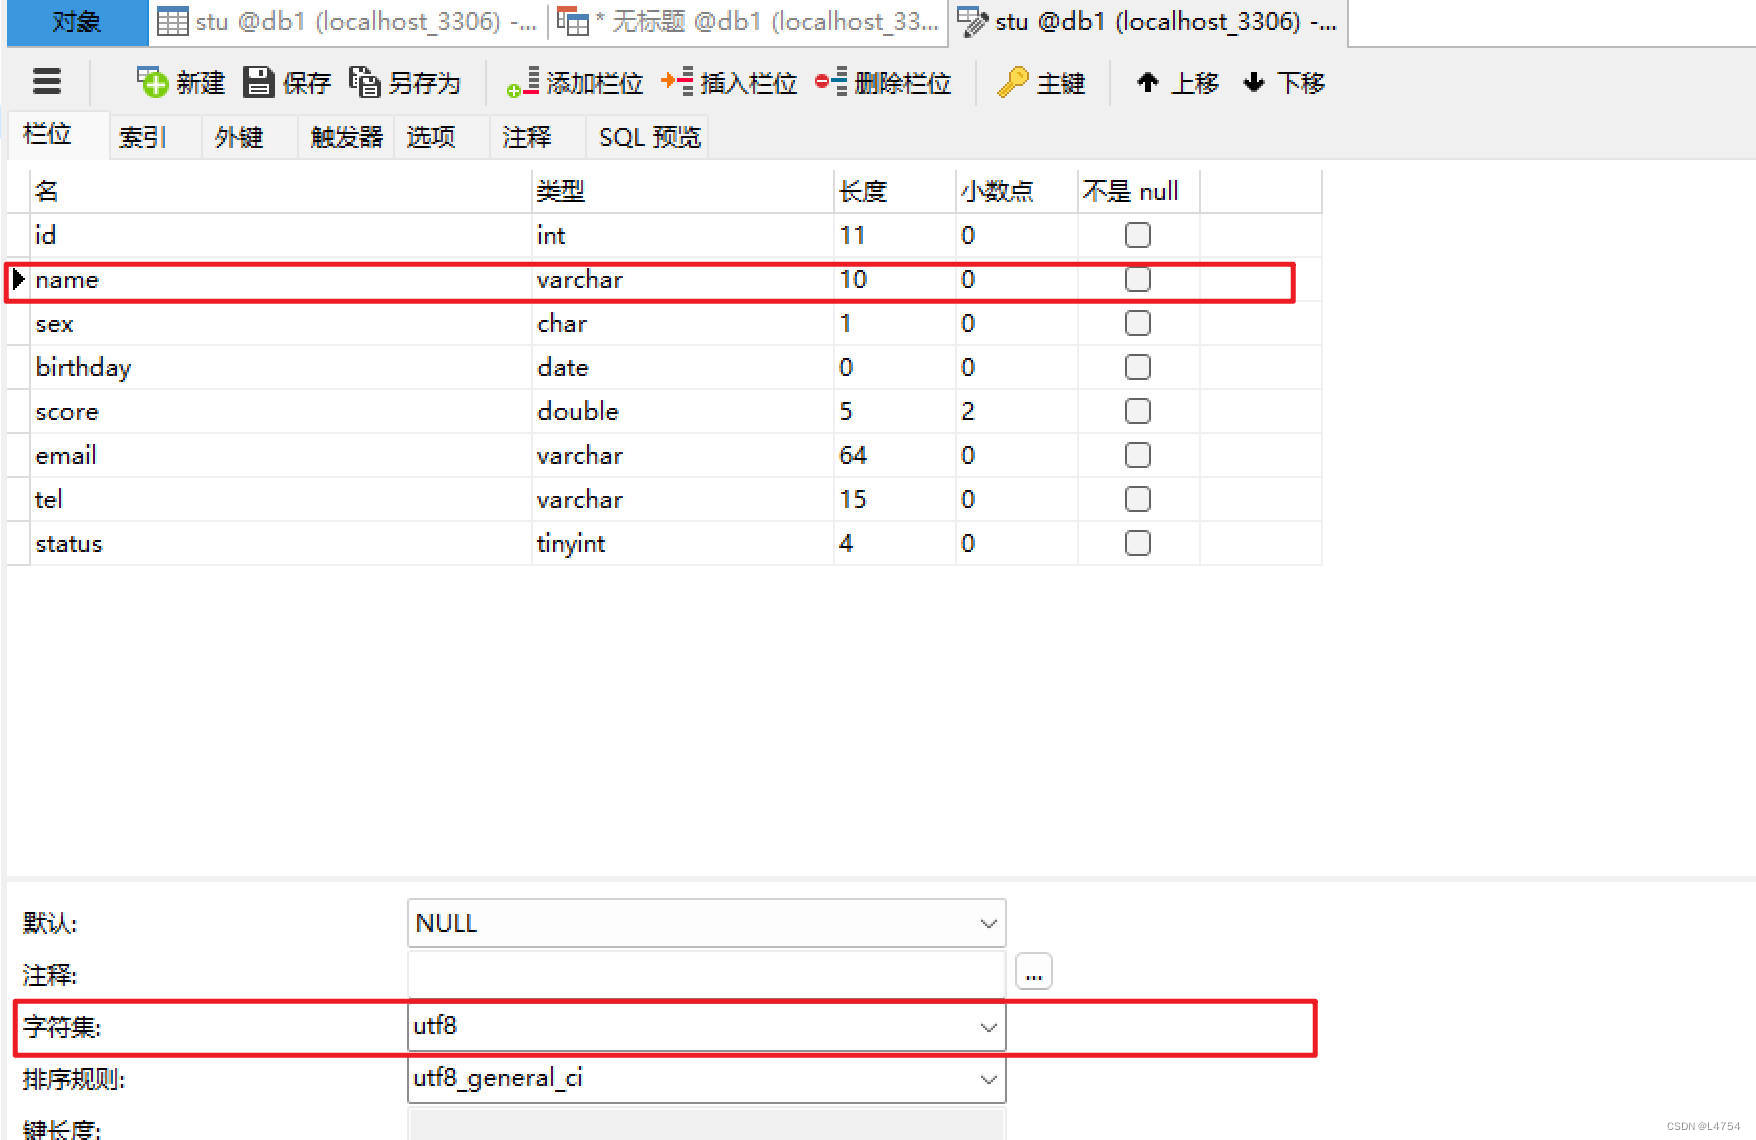The image size is (1756, 1140).
Task: Open the 字符集 utf8 dropdown
Action: [988, 1026]
